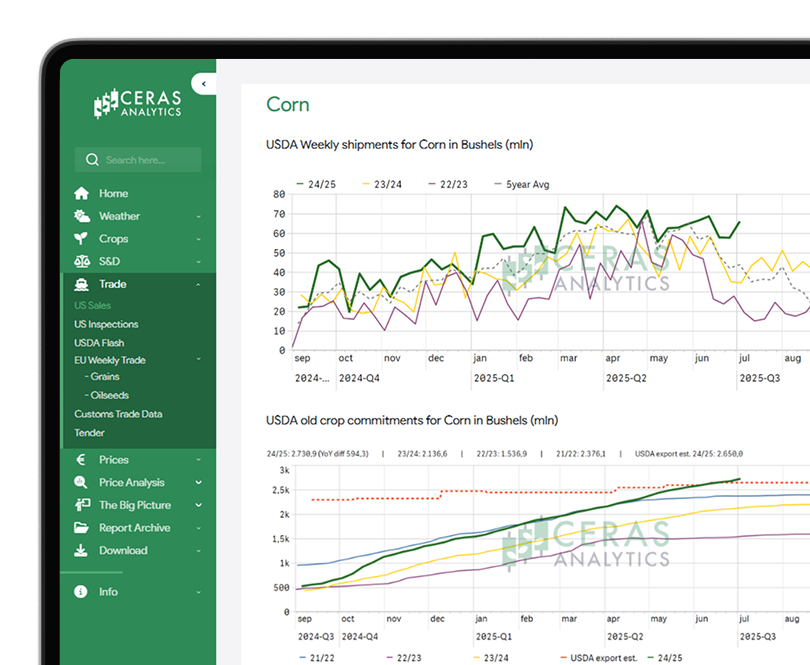Open the Tender page

click(89, 433)
